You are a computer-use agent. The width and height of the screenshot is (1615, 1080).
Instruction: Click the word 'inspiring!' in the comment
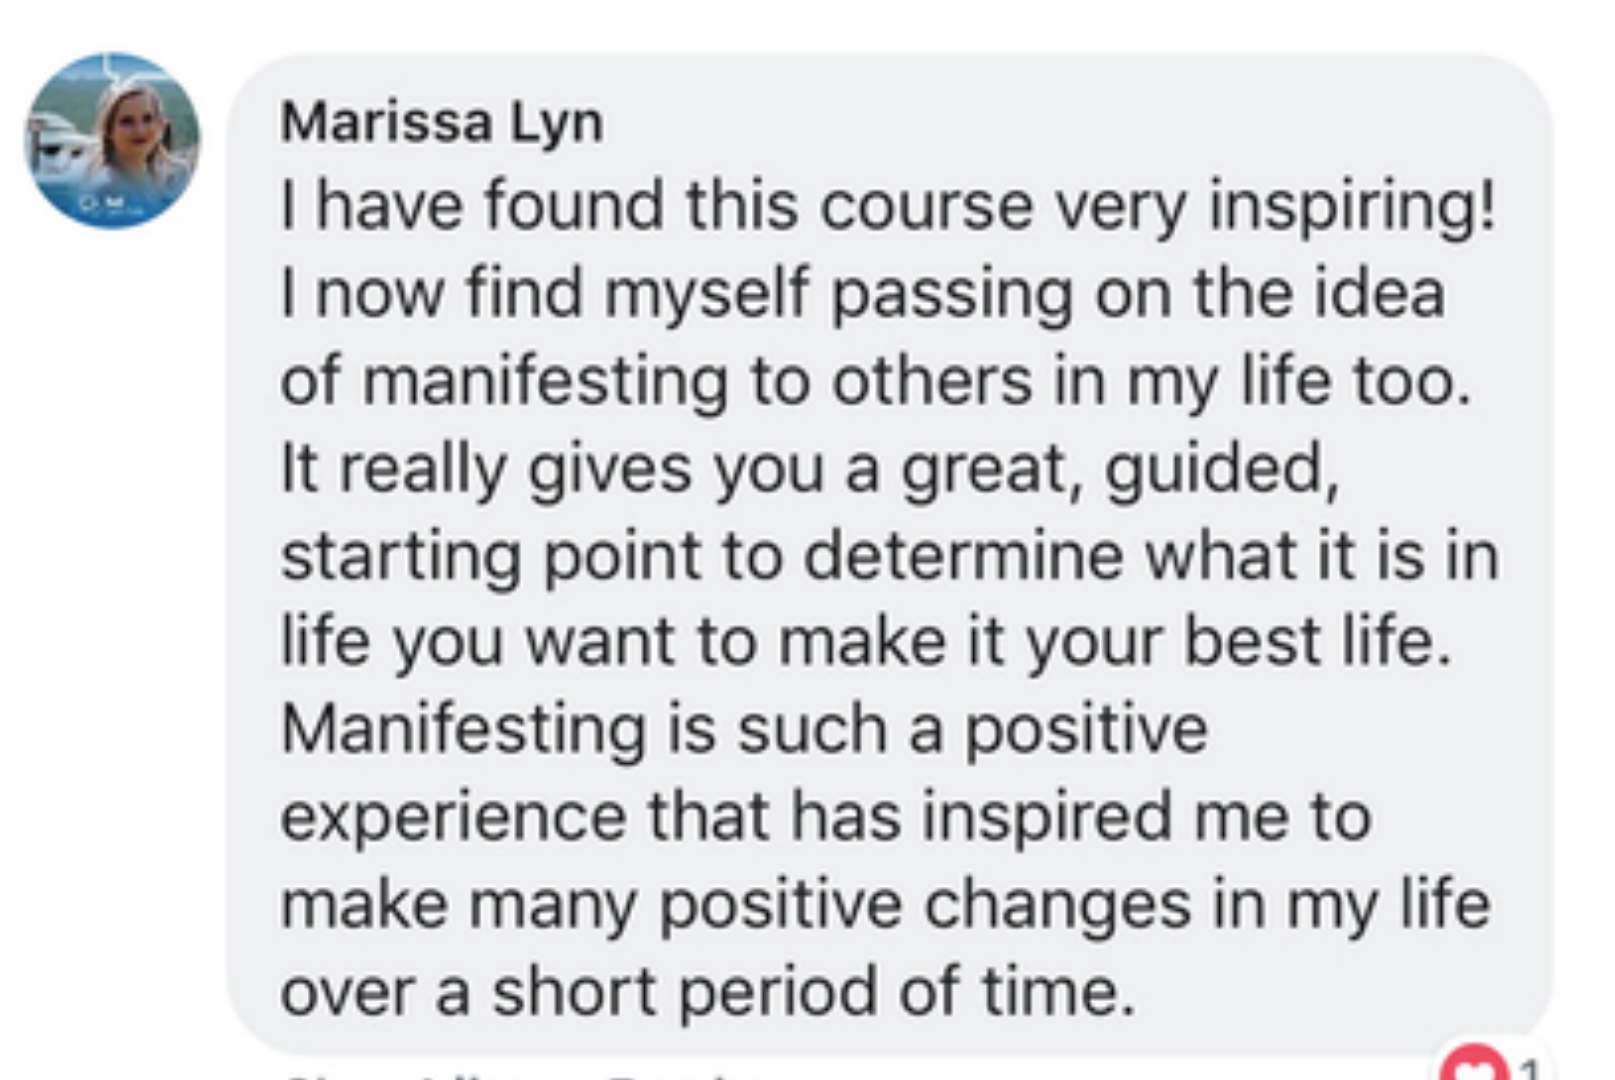1352,207
